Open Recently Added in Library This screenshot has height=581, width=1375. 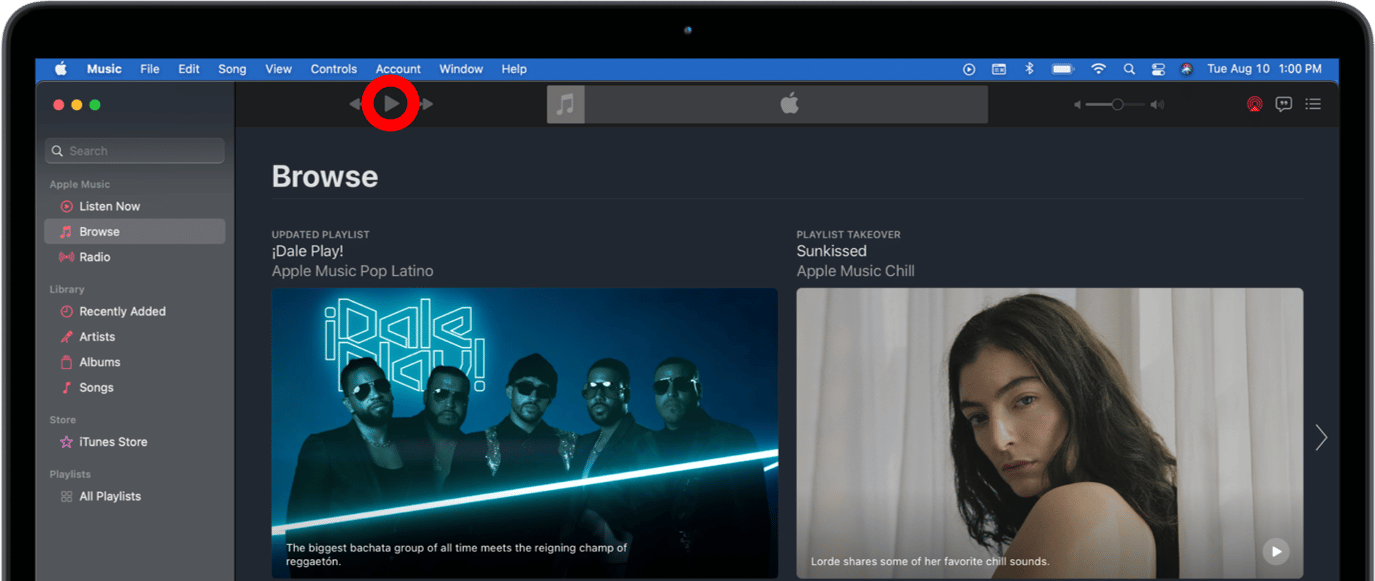[122, 311]
